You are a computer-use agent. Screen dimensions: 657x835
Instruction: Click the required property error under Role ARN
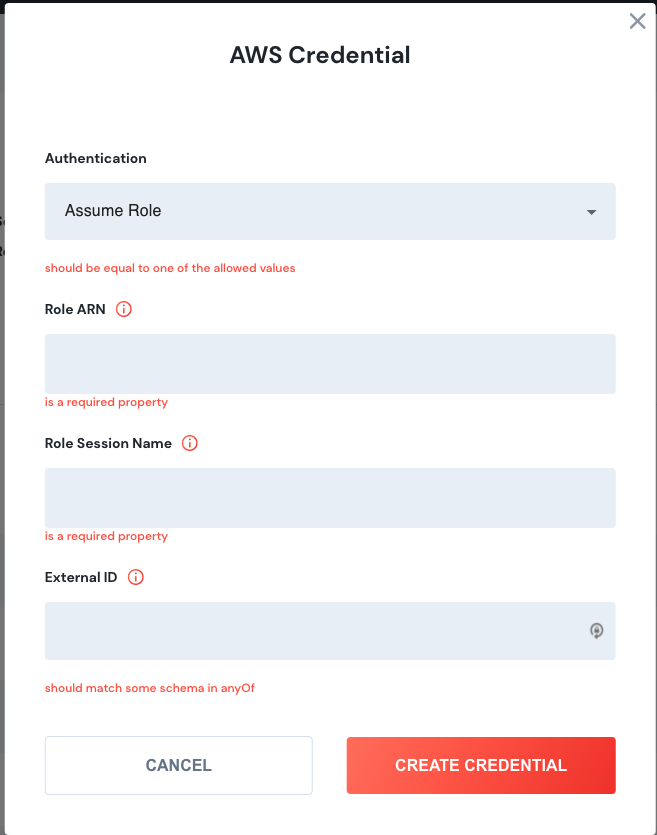coord(106,402)
